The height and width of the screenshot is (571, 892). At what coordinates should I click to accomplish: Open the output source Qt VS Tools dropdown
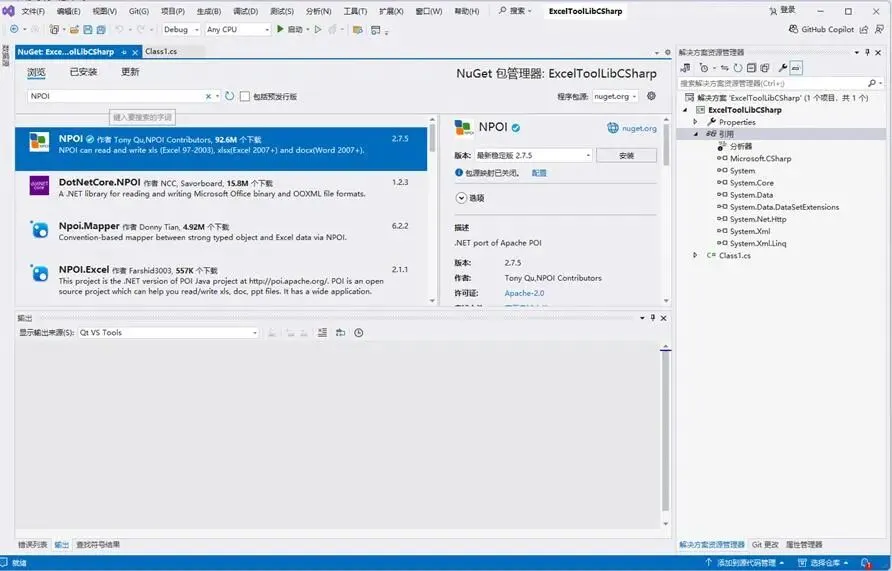pos(169,333)
